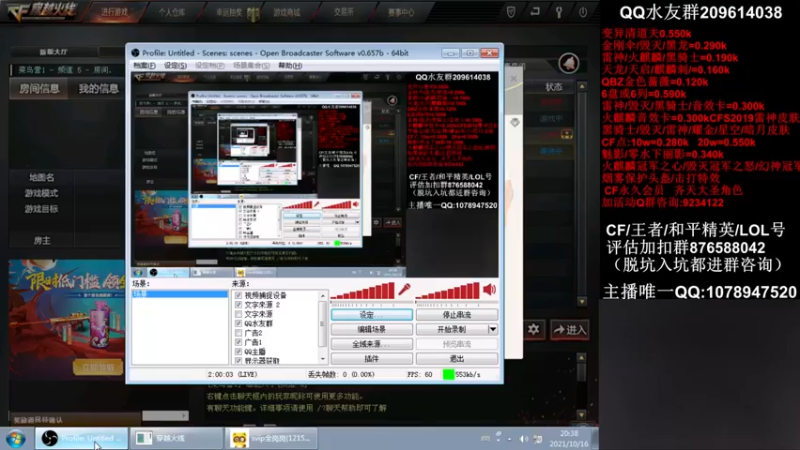Click the CrossFire shield icon in top bar
Viewport: 800px width, 450px height.
[x=511, y=12]
